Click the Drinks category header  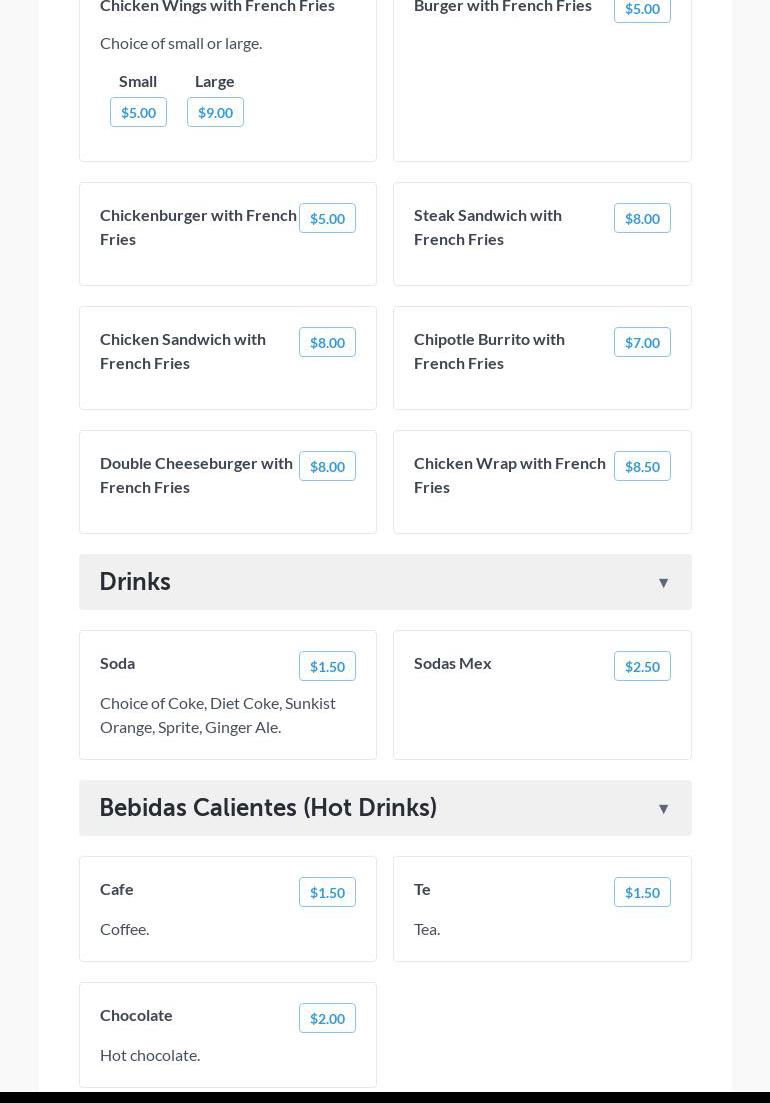point(135,582)
